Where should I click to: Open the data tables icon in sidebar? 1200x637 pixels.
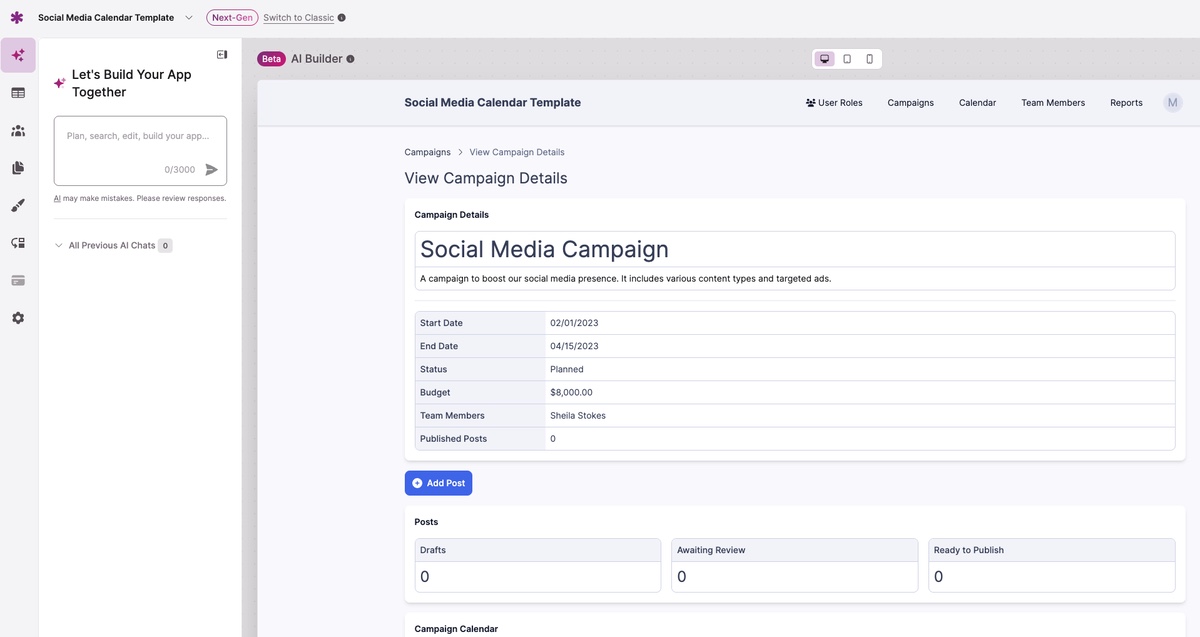click(18, 93)
